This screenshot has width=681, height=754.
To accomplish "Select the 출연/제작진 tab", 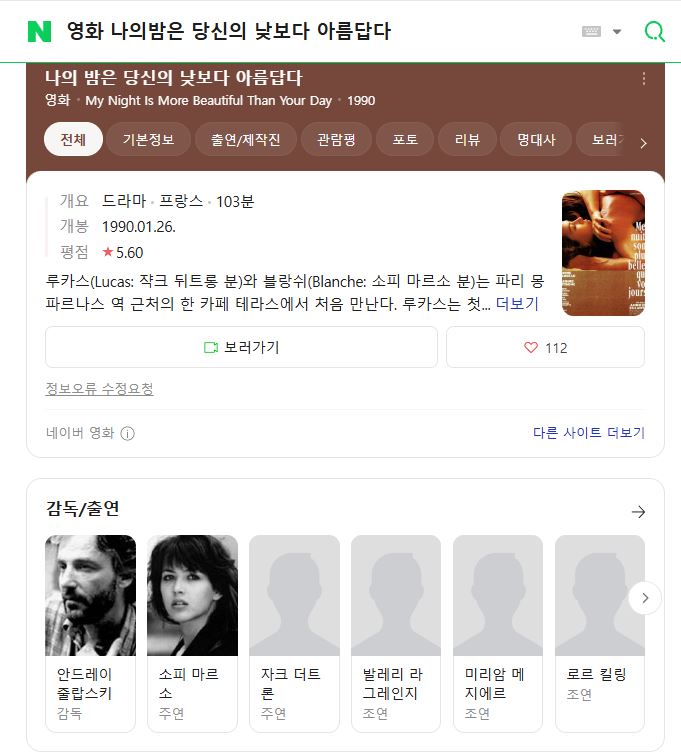I will point(245,139).
